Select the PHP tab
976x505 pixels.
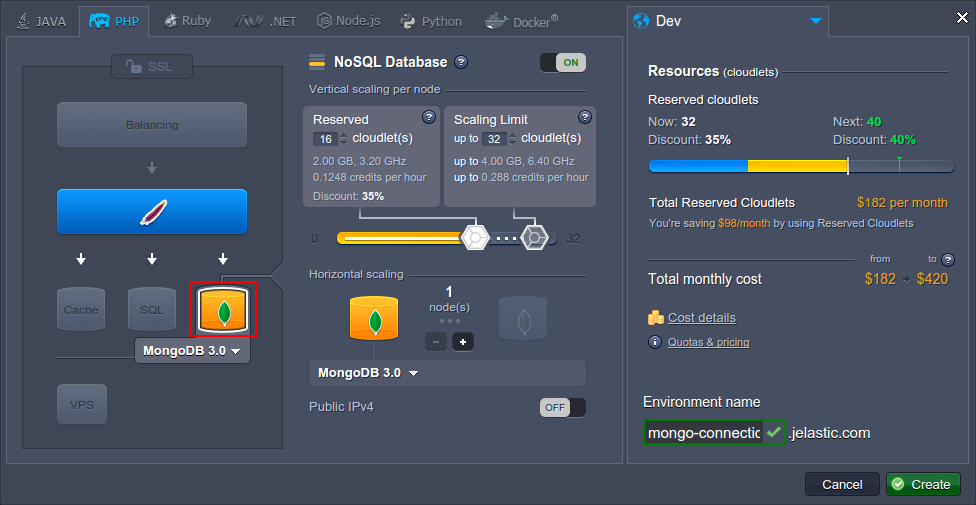point(114,22)
